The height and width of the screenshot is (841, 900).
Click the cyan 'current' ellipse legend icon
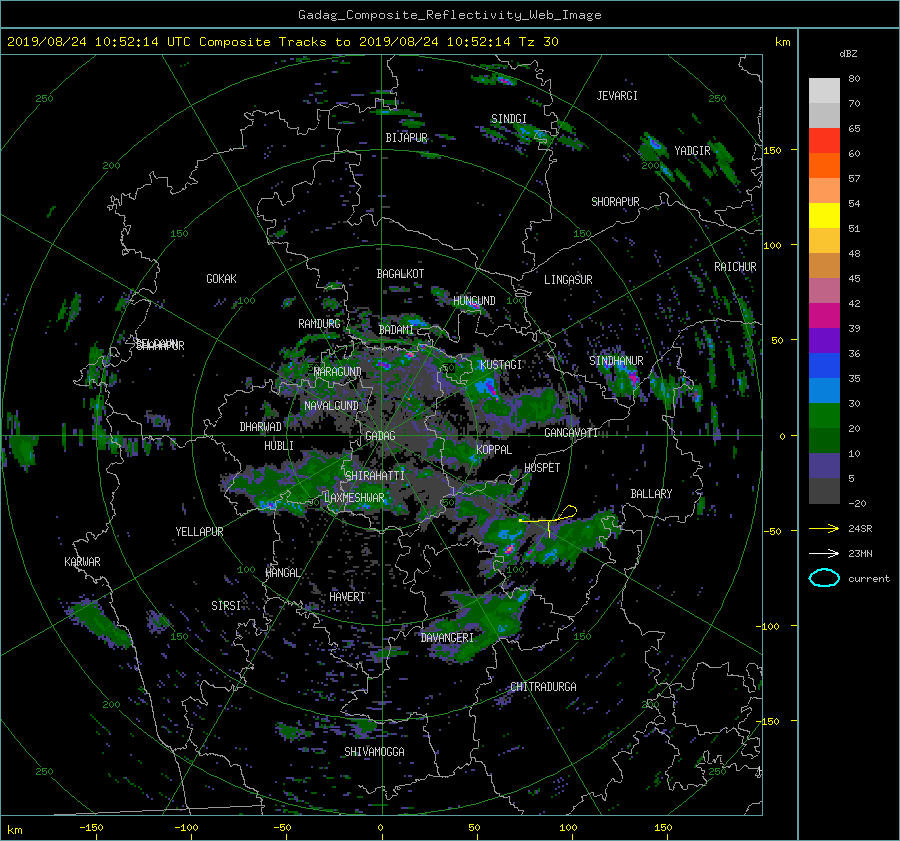pyautogui.click(x=824, y=578)
